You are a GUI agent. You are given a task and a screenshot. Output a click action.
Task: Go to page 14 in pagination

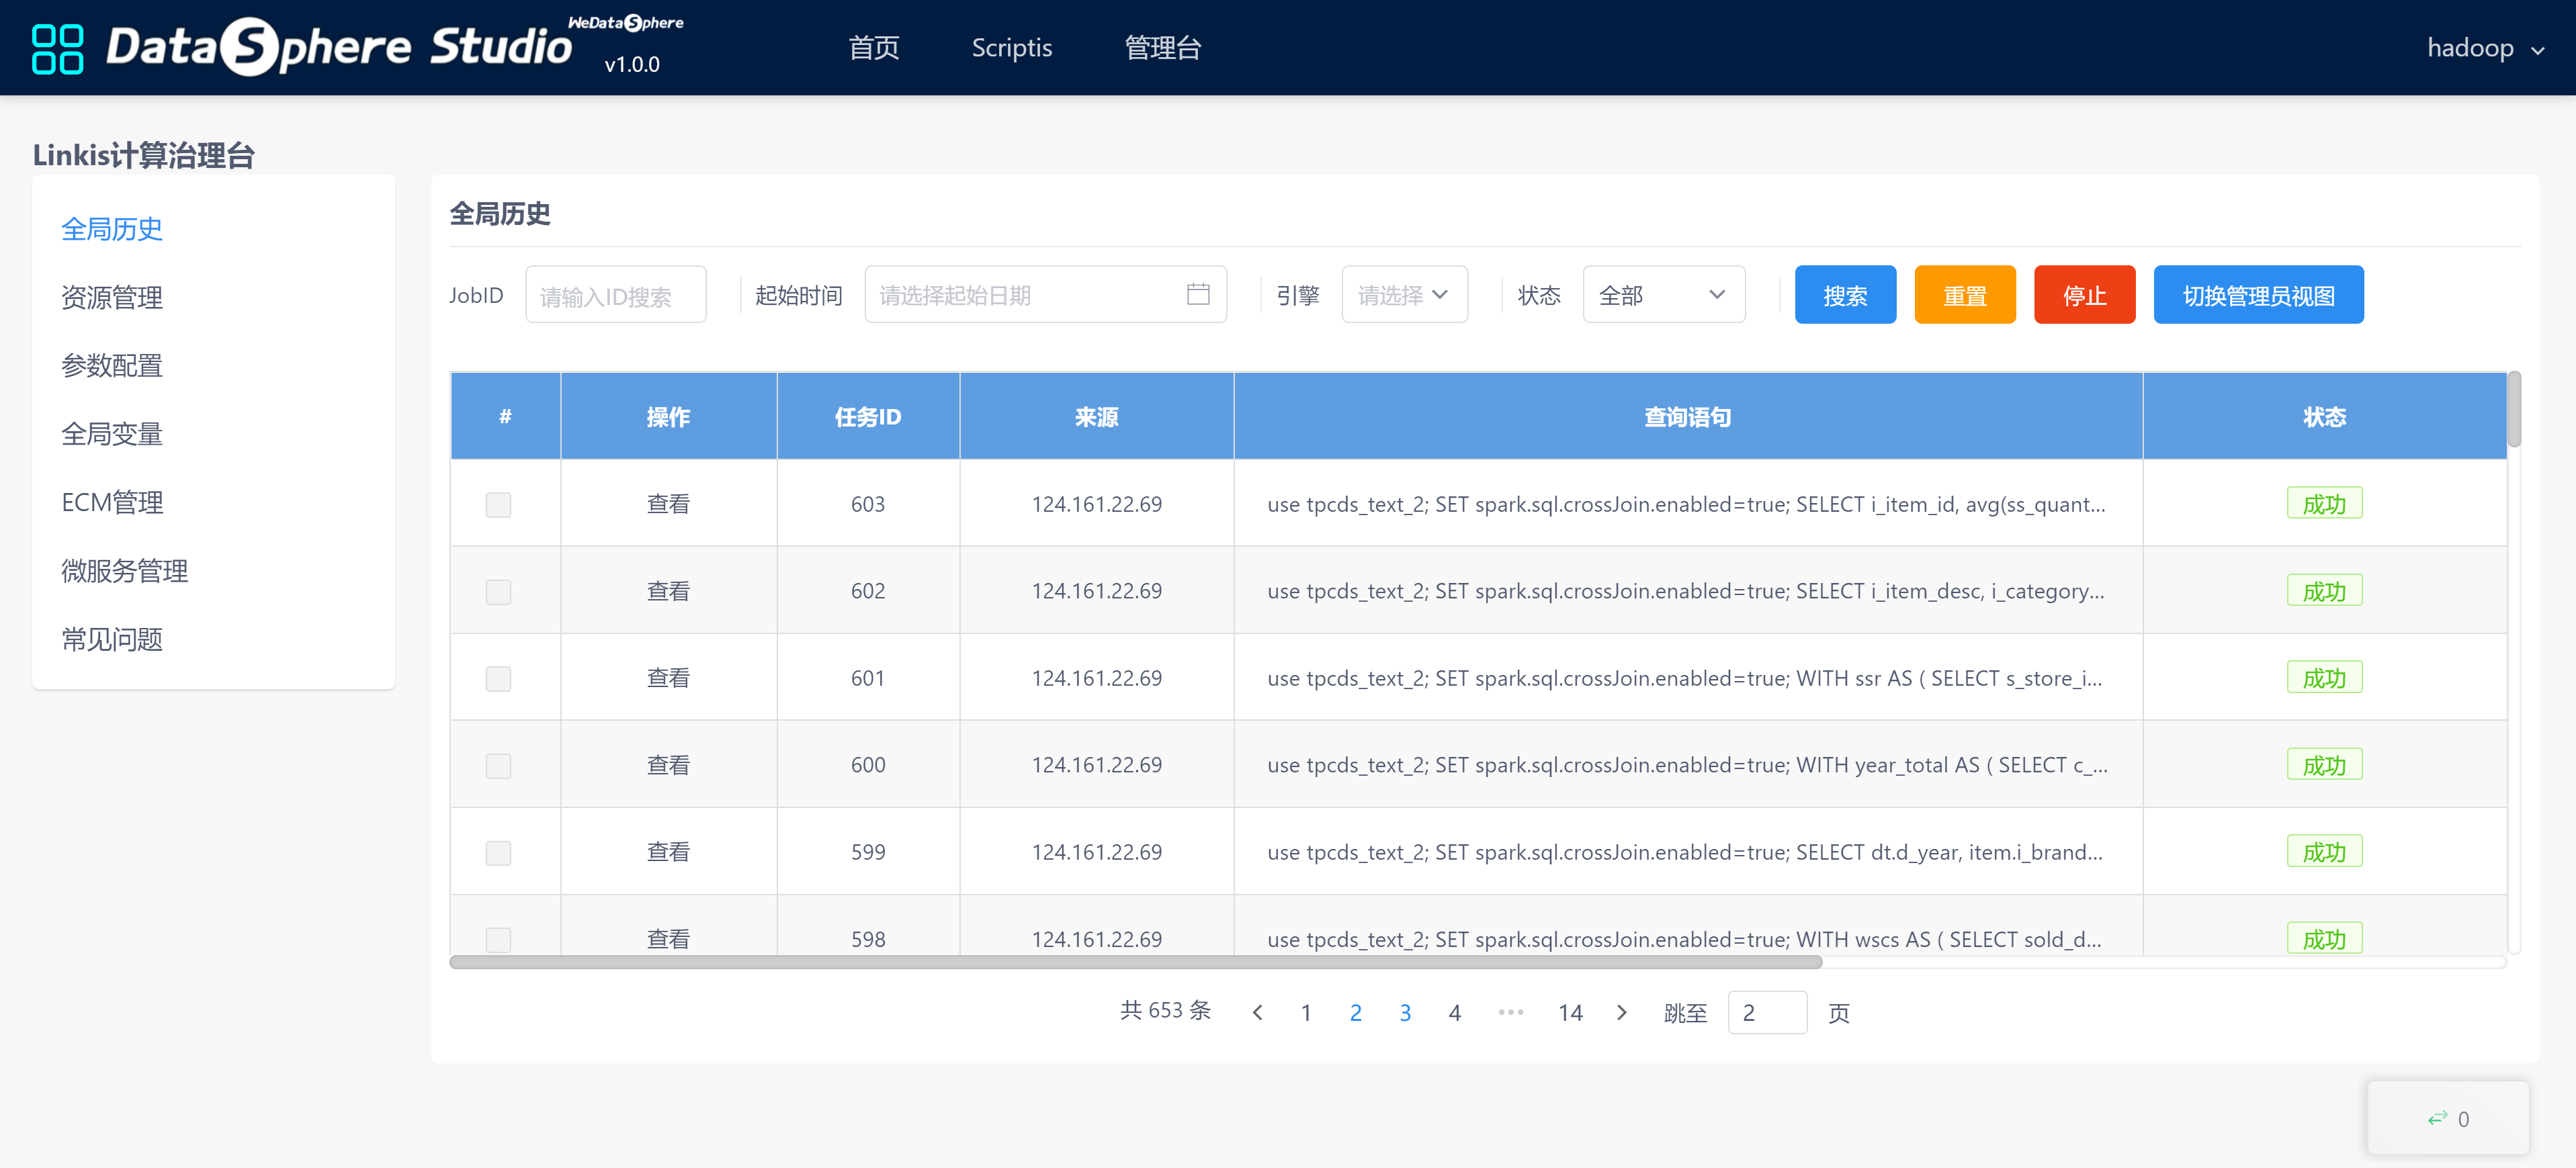pyautogui.click(x=1570, y=1013)
